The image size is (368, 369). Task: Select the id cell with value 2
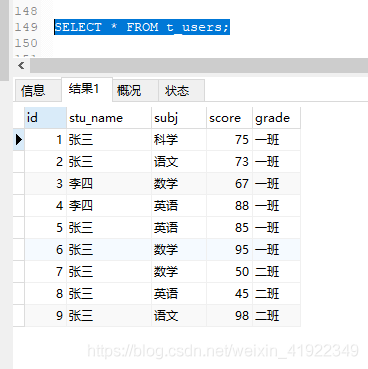click(x=45, y=162)
